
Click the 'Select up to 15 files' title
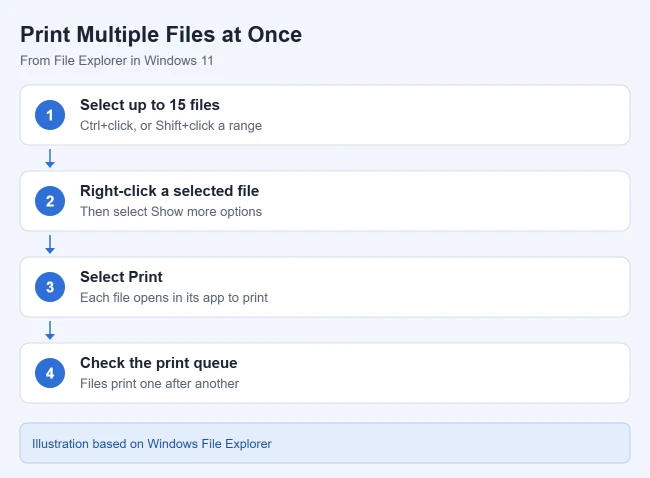tap(150, 105)
